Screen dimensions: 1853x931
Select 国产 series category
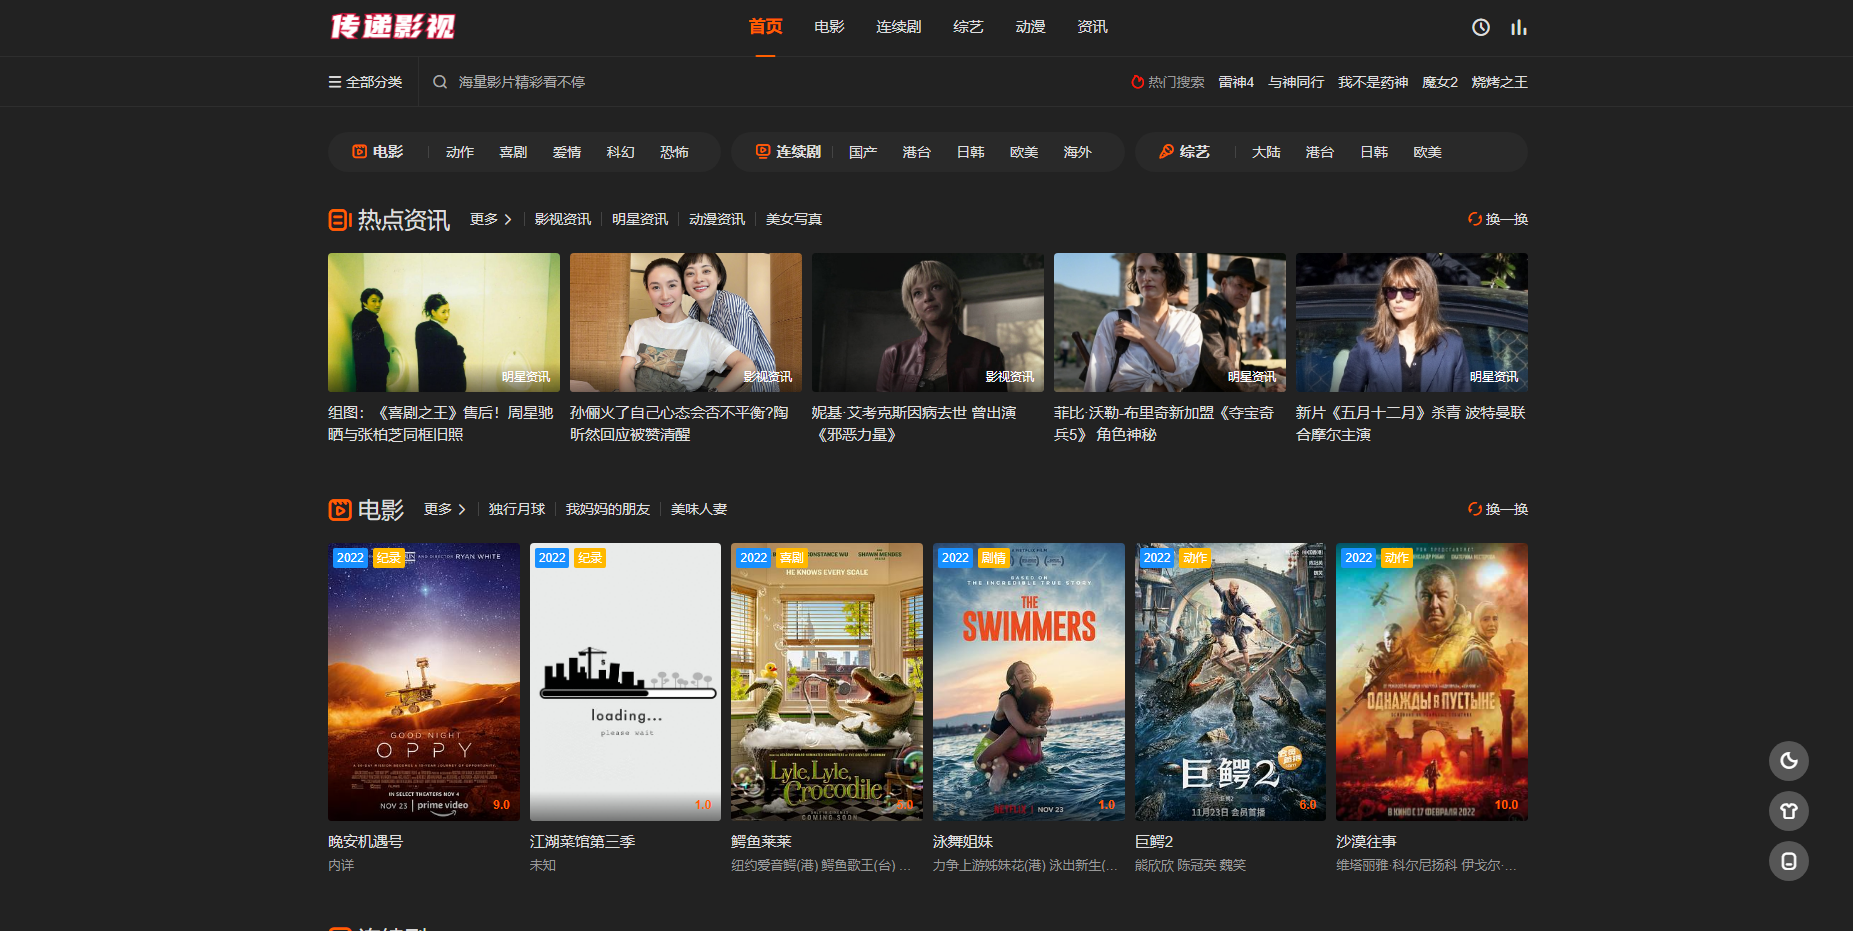(863, 152)
